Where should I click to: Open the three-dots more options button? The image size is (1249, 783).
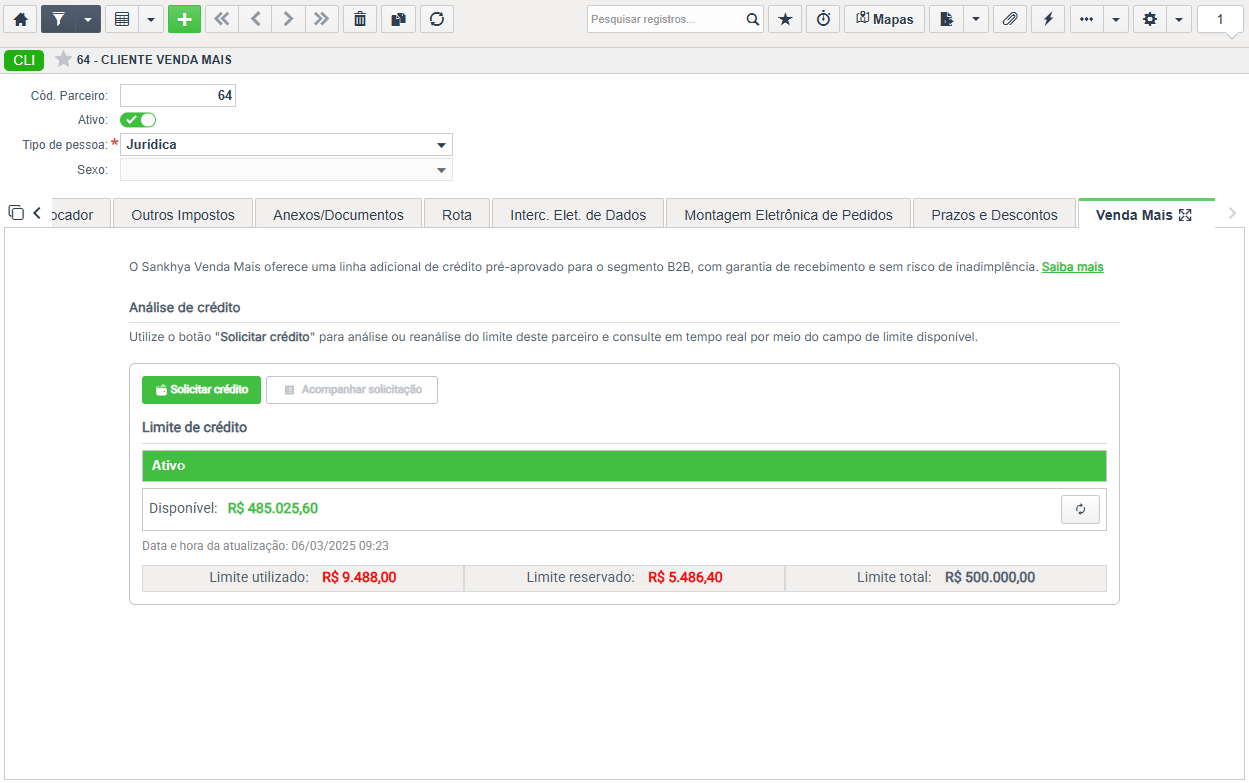tap(1087, 19)
